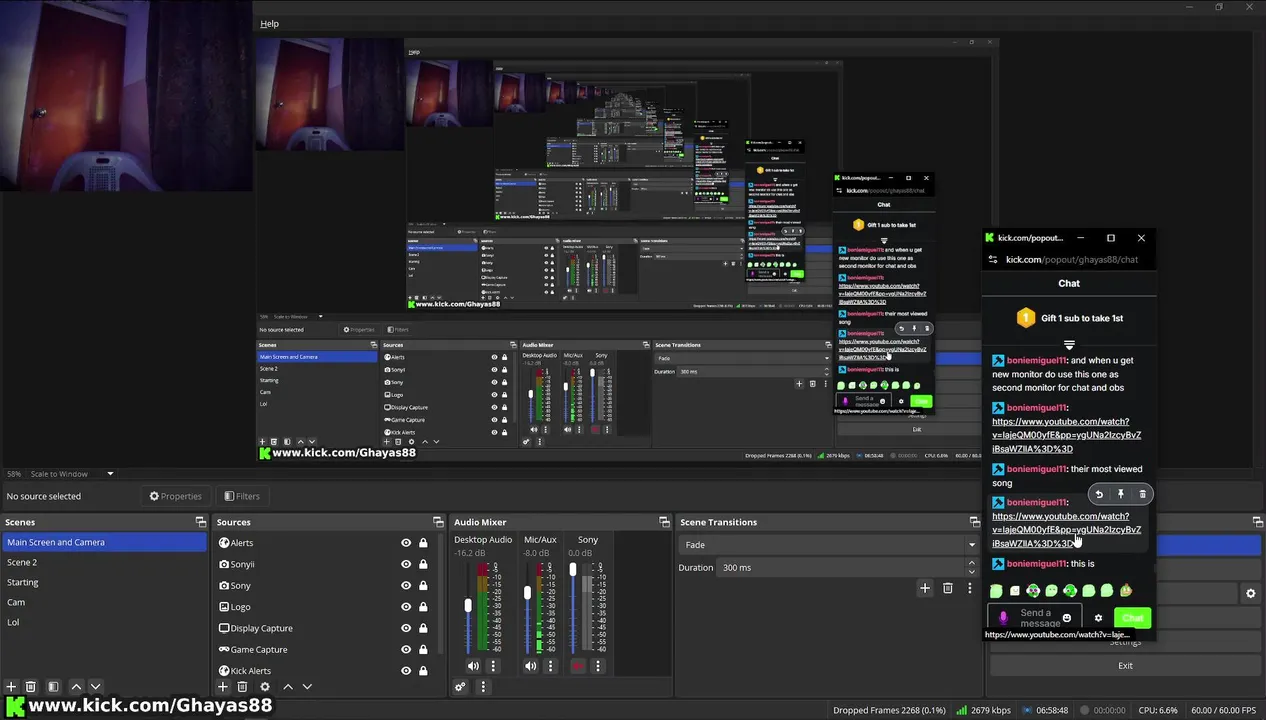Add a new source with the Sources plus icon
The image size is (1266, 720).
[223, 687]
